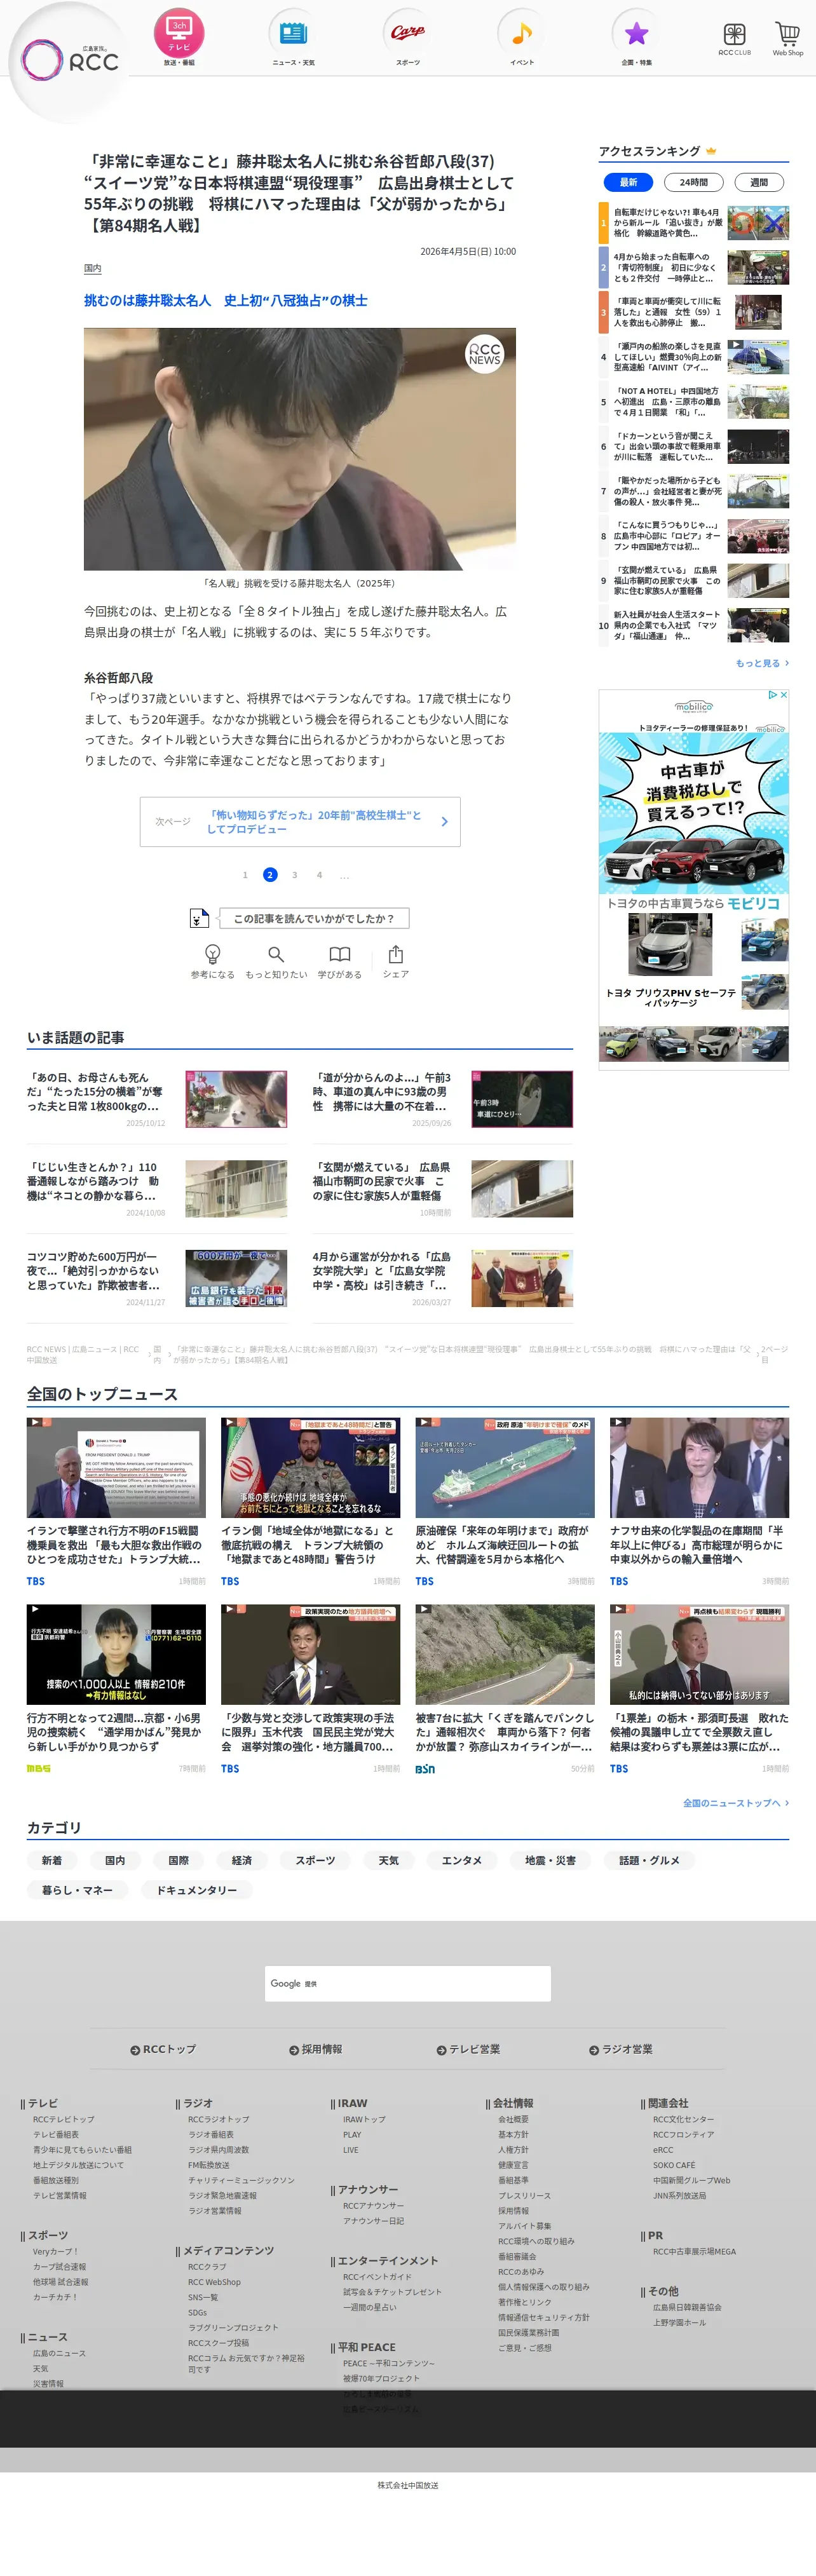Image resolution: width=816 pixels, height=2576 pixels.
Task: Select the 新着 category chip
Action: (52, 1860)
